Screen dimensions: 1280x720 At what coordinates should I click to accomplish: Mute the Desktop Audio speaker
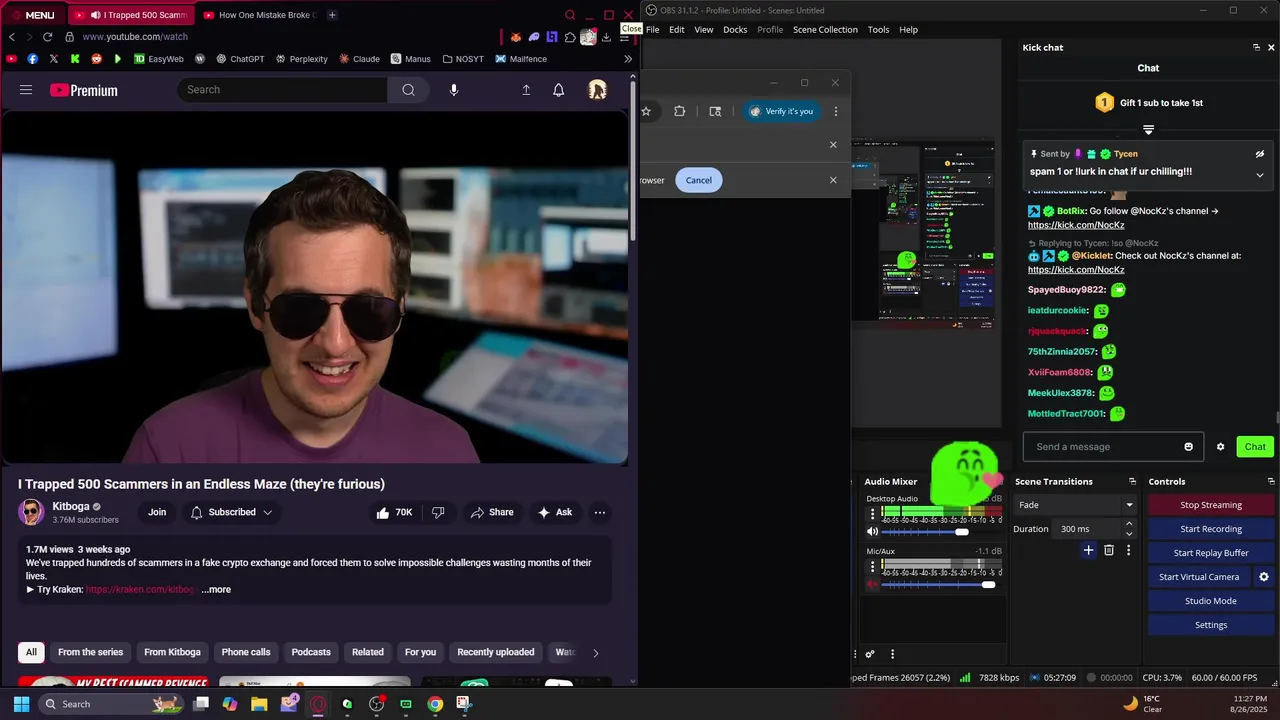[872, 532]
